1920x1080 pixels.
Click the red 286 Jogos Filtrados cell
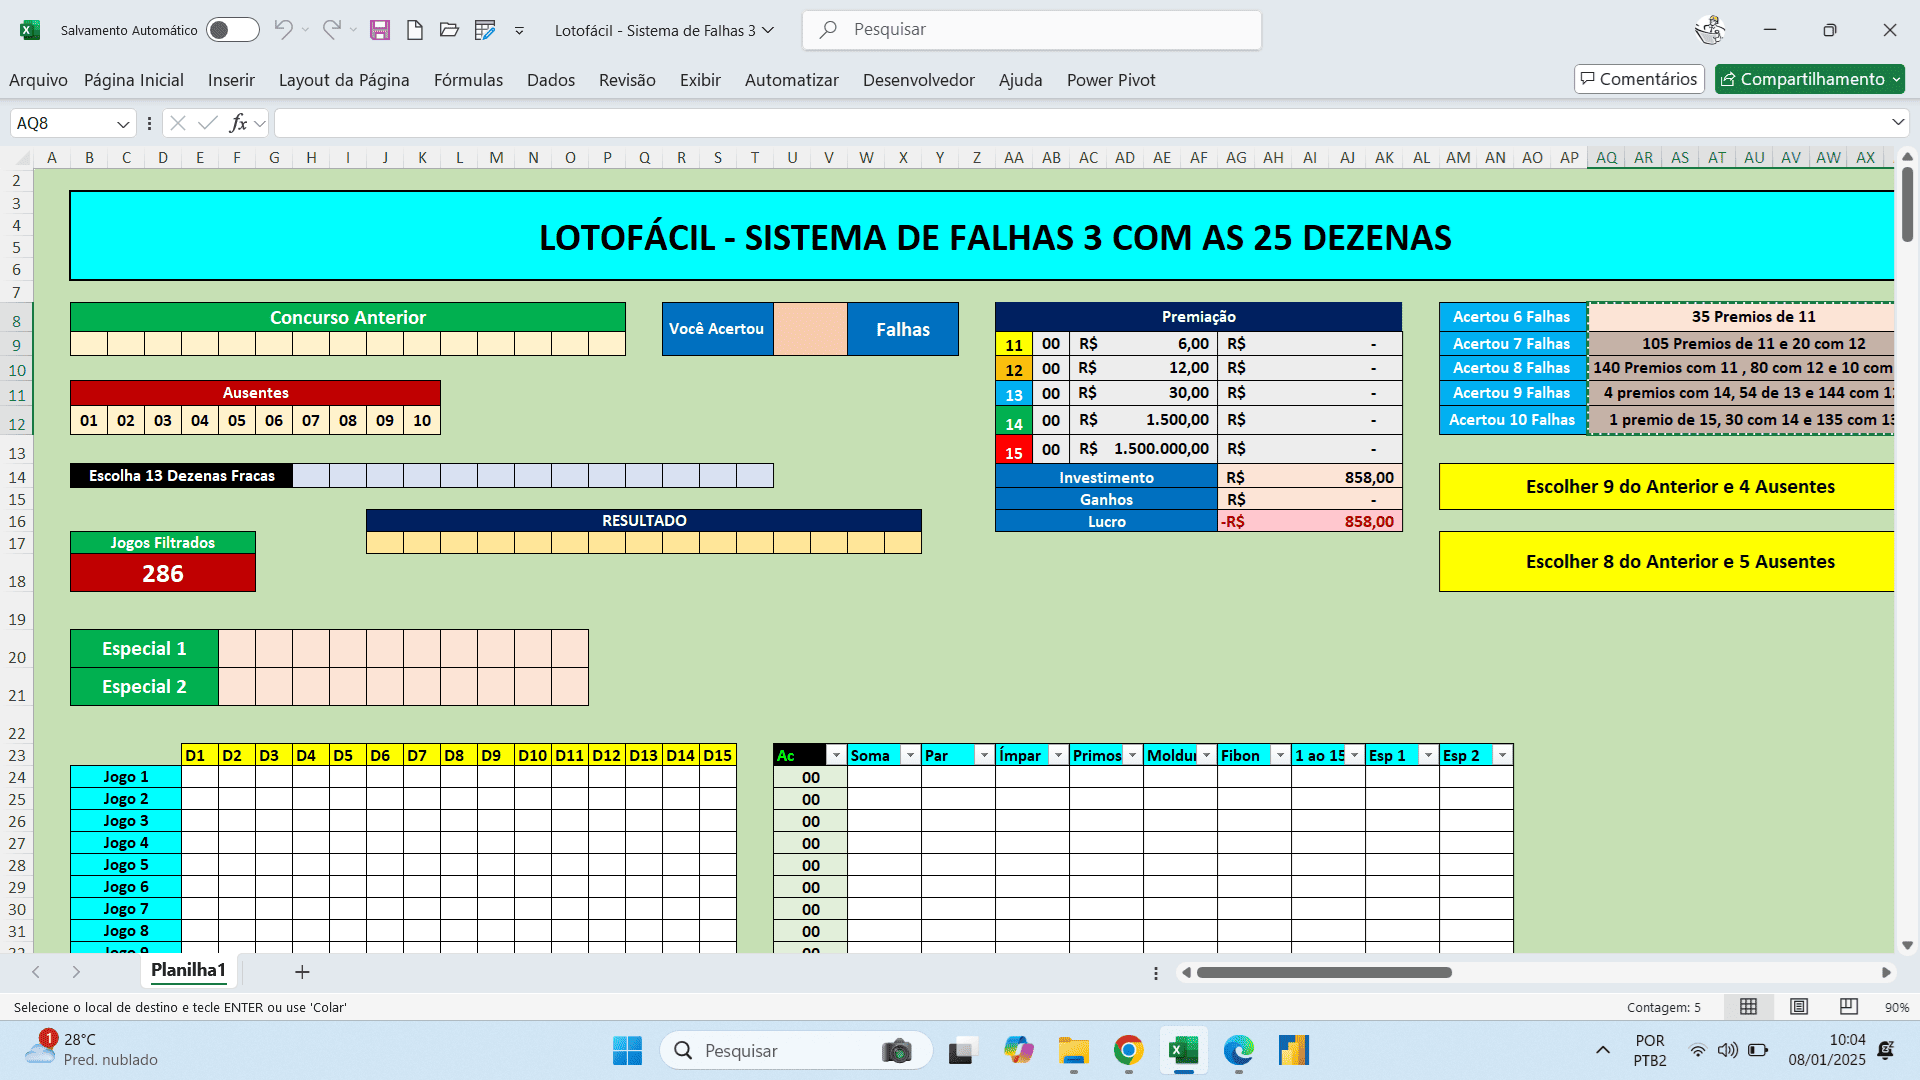[163, 574]
